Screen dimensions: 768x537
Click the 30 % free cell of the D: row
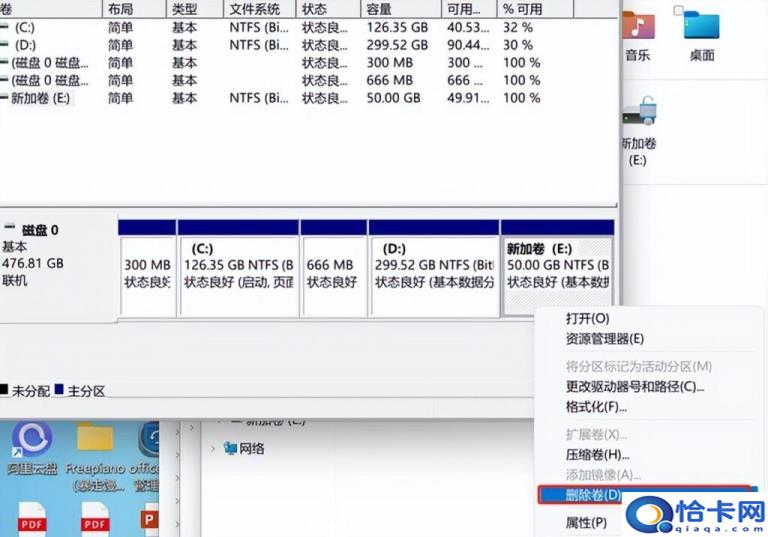[518, 45]
